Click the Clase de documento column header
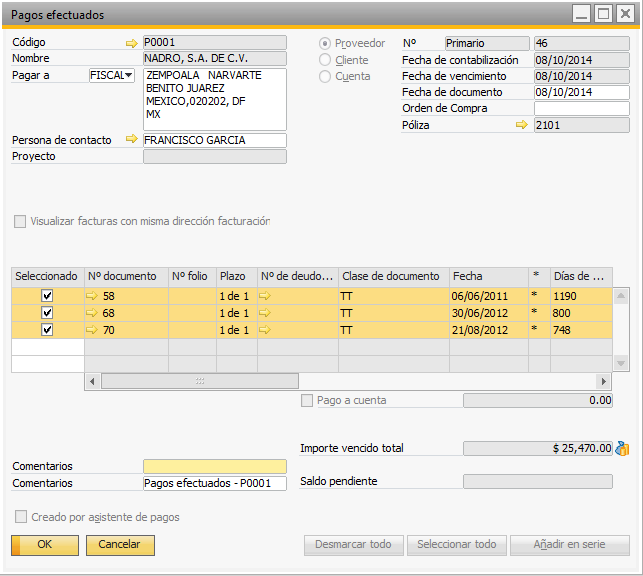Viewport: 643px width, 576px height. point(394,277)
